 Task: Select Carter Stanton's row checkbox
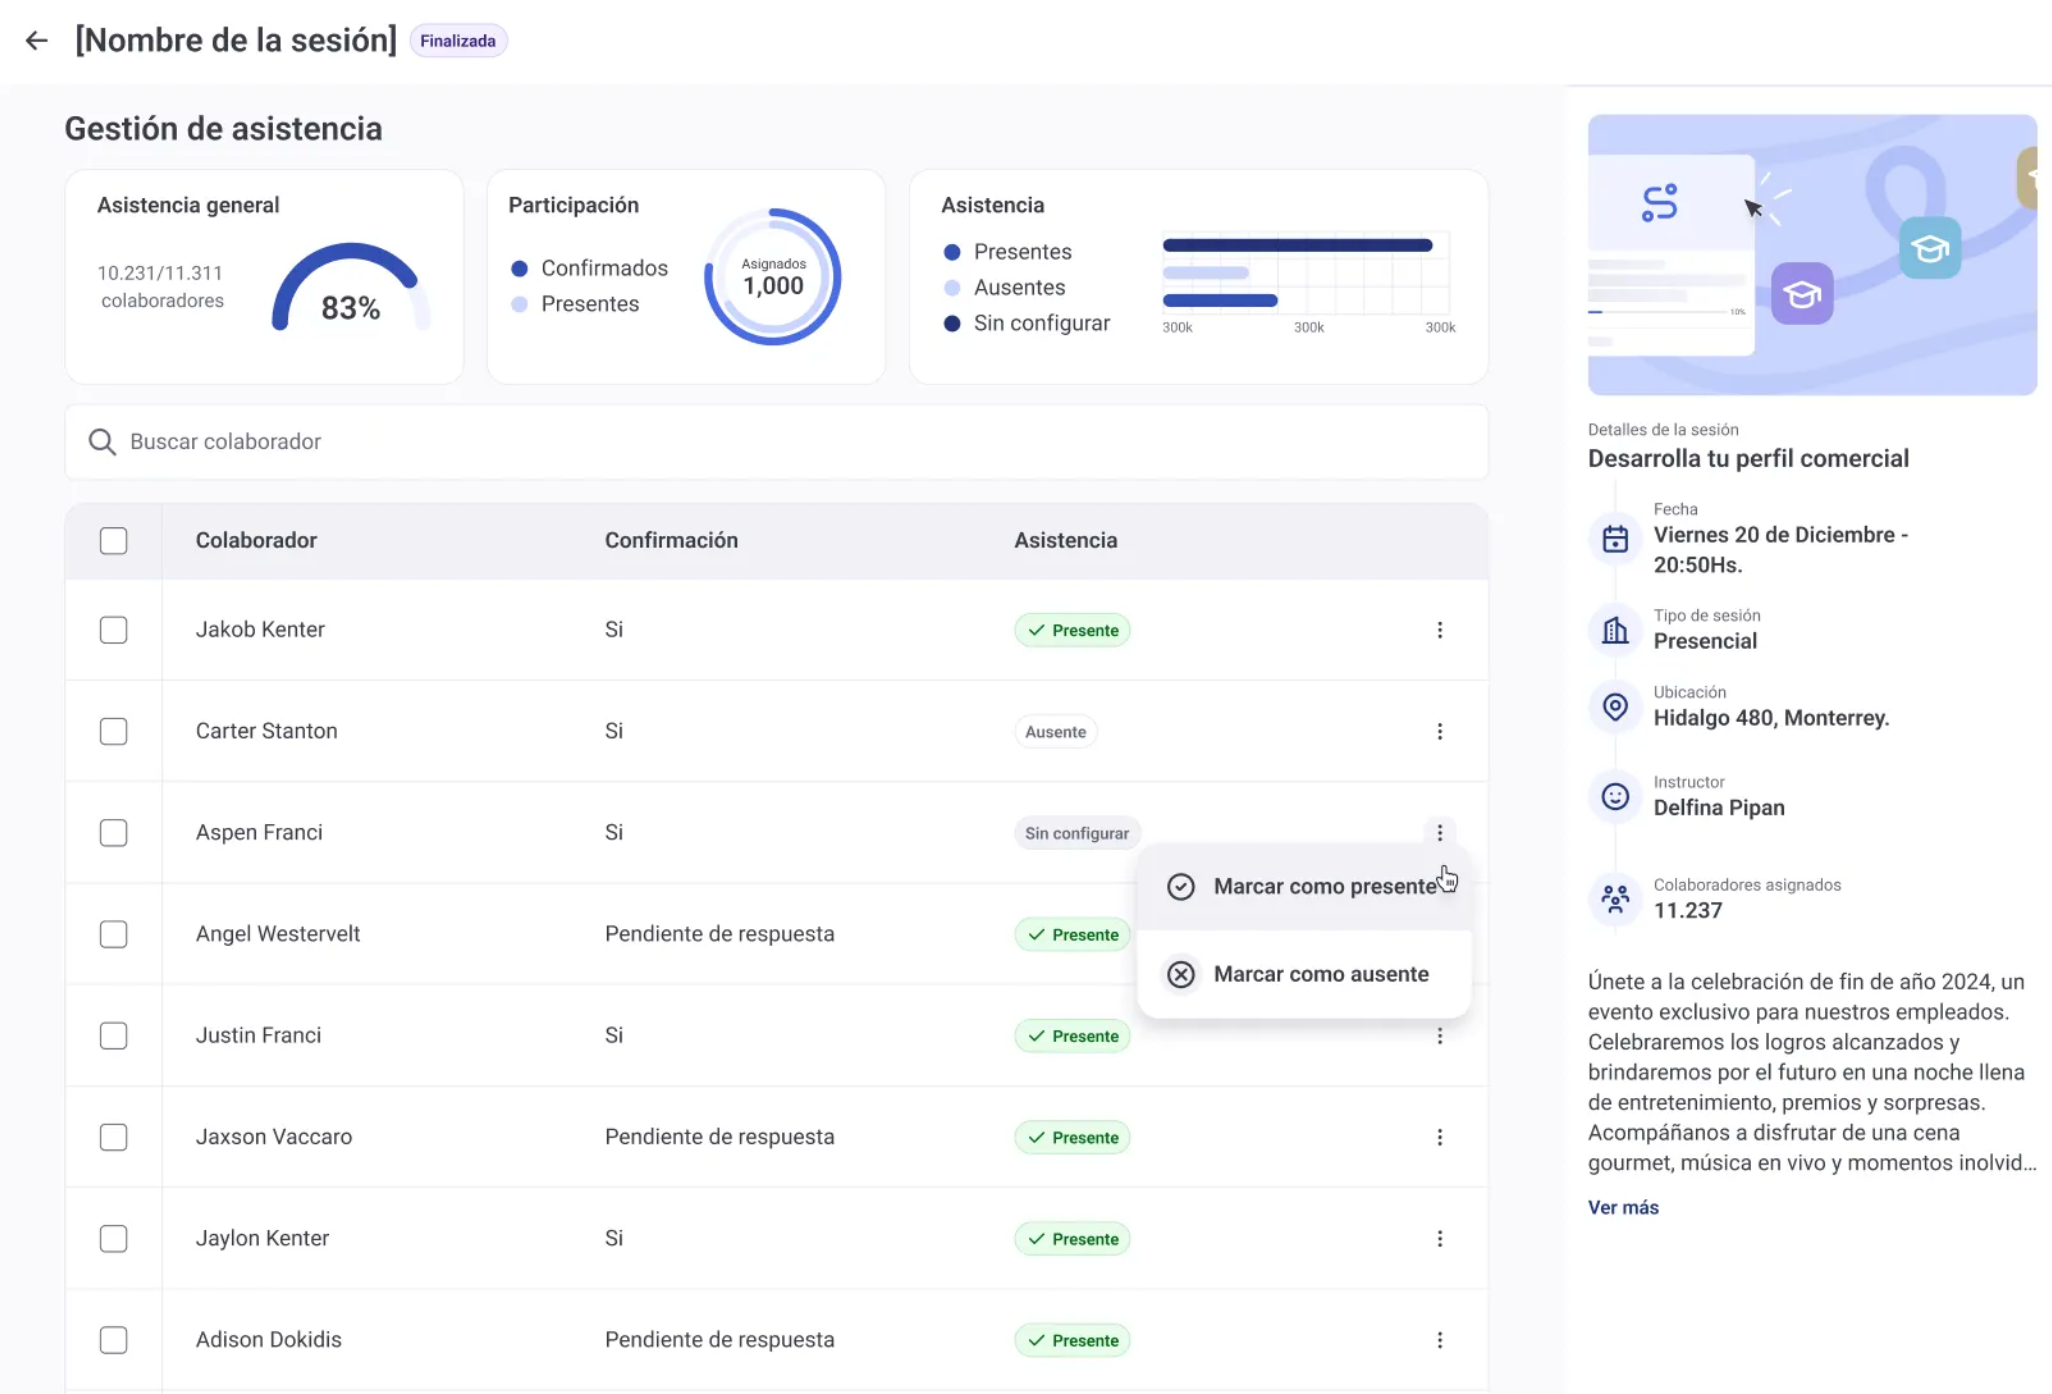point(114,732)
